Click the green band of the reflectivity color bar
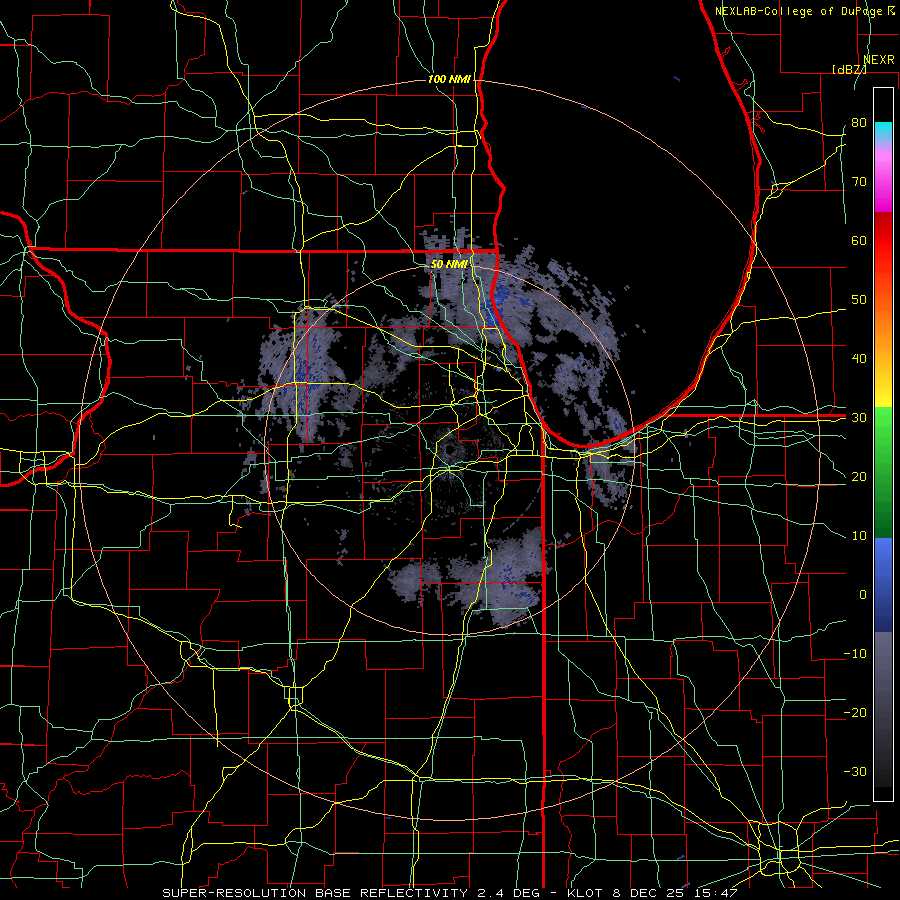 883,472
